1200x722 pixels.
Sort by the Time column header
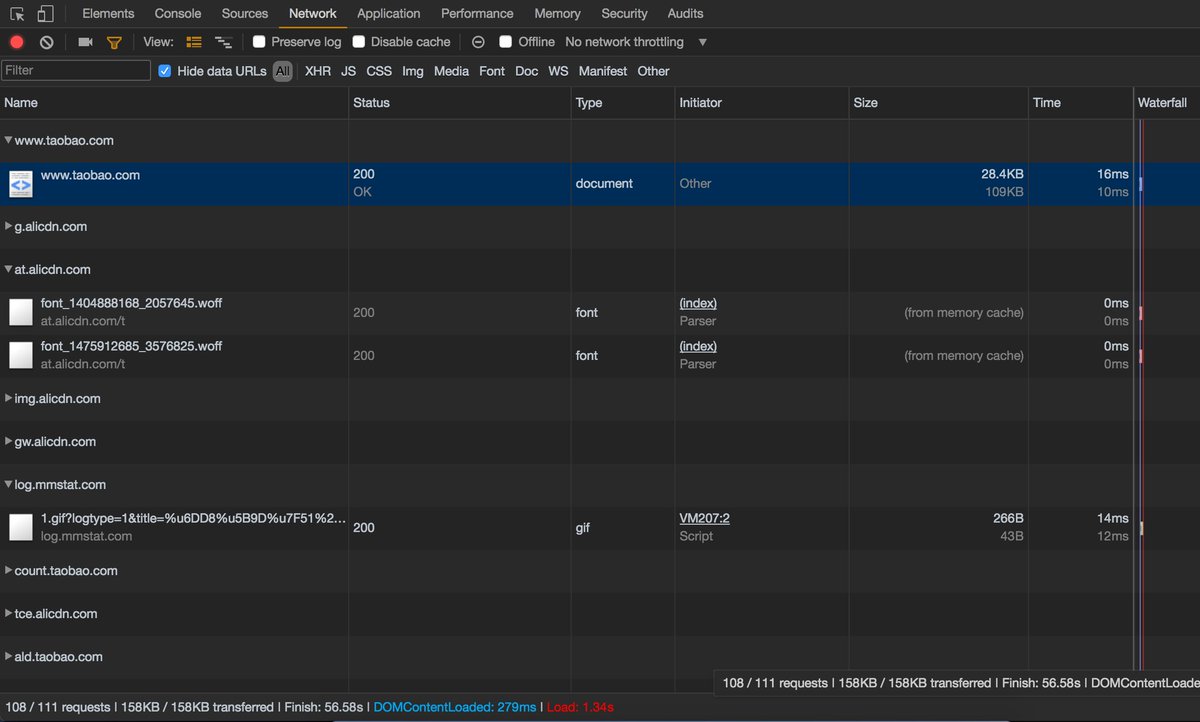coord(1081,103)
